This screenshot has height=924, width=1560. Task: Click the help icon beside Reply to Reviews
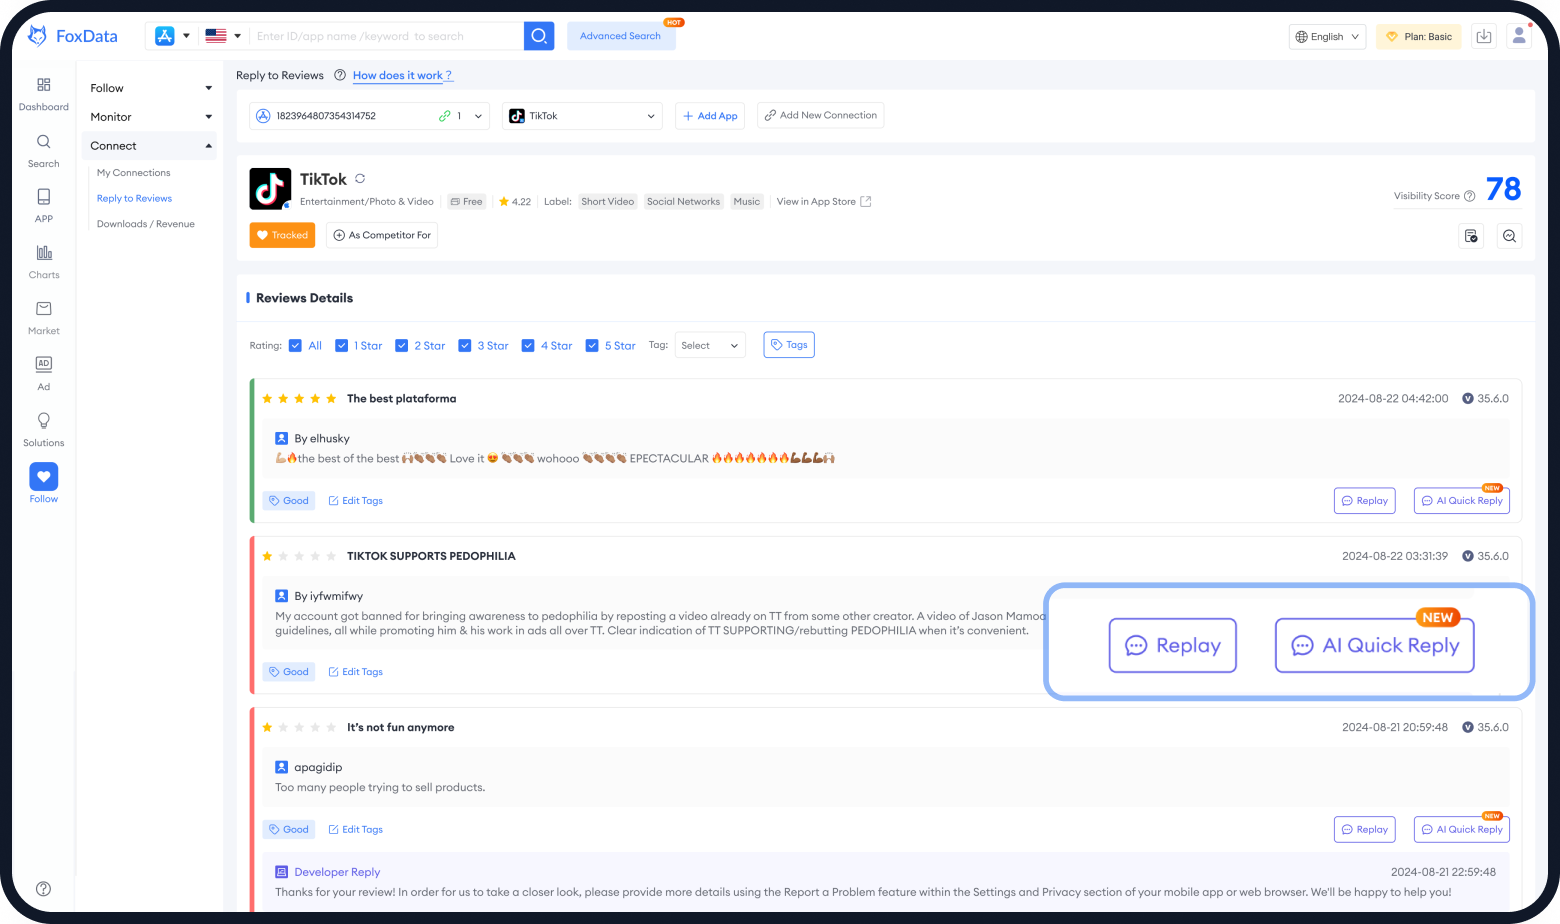340,75
